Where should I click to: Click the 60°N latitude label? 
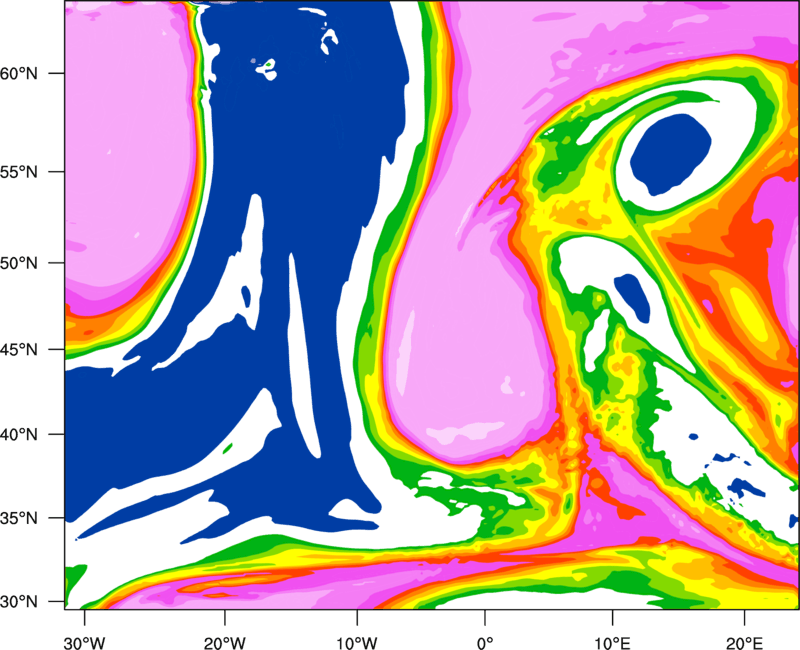point(19,73)
